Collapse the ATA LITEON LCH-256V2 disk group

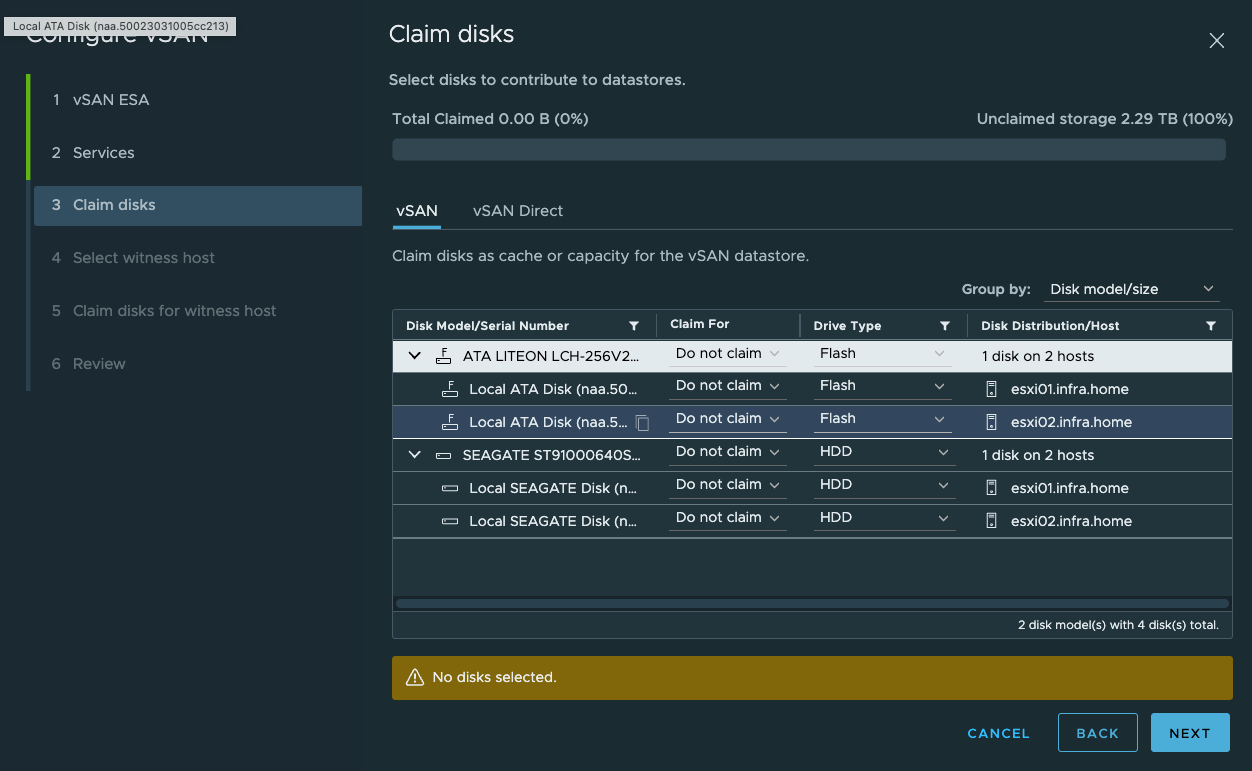point(413,355)
